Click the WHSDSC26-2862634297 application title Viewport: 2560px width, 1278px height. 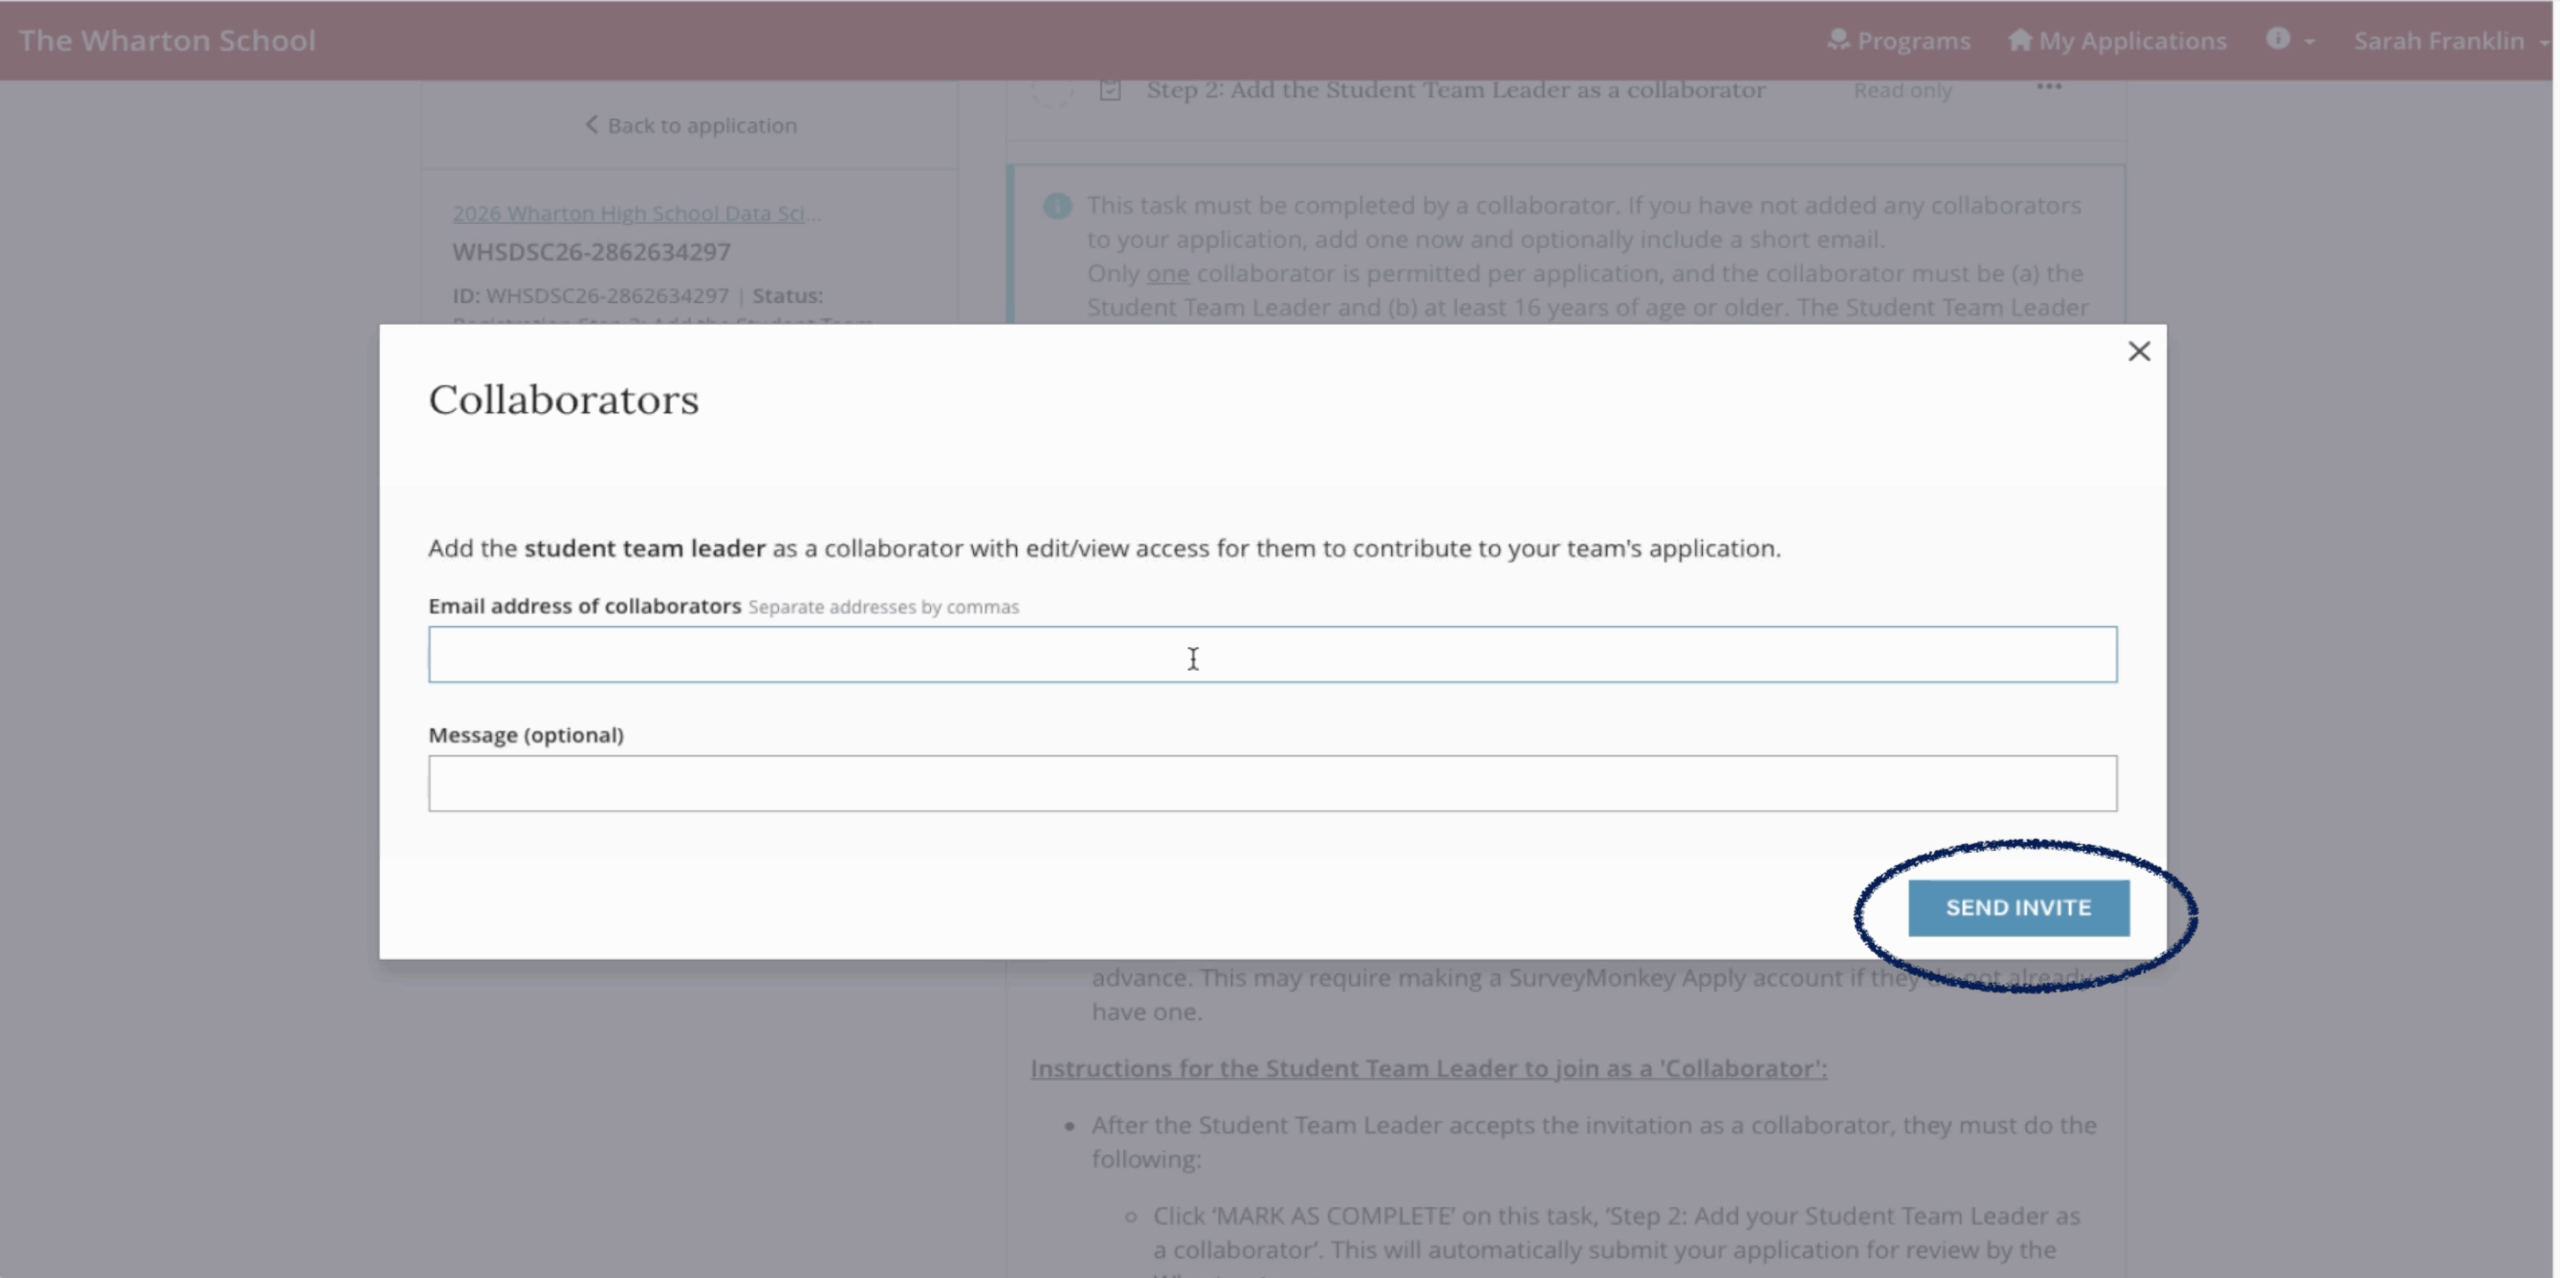coord(591,252)
